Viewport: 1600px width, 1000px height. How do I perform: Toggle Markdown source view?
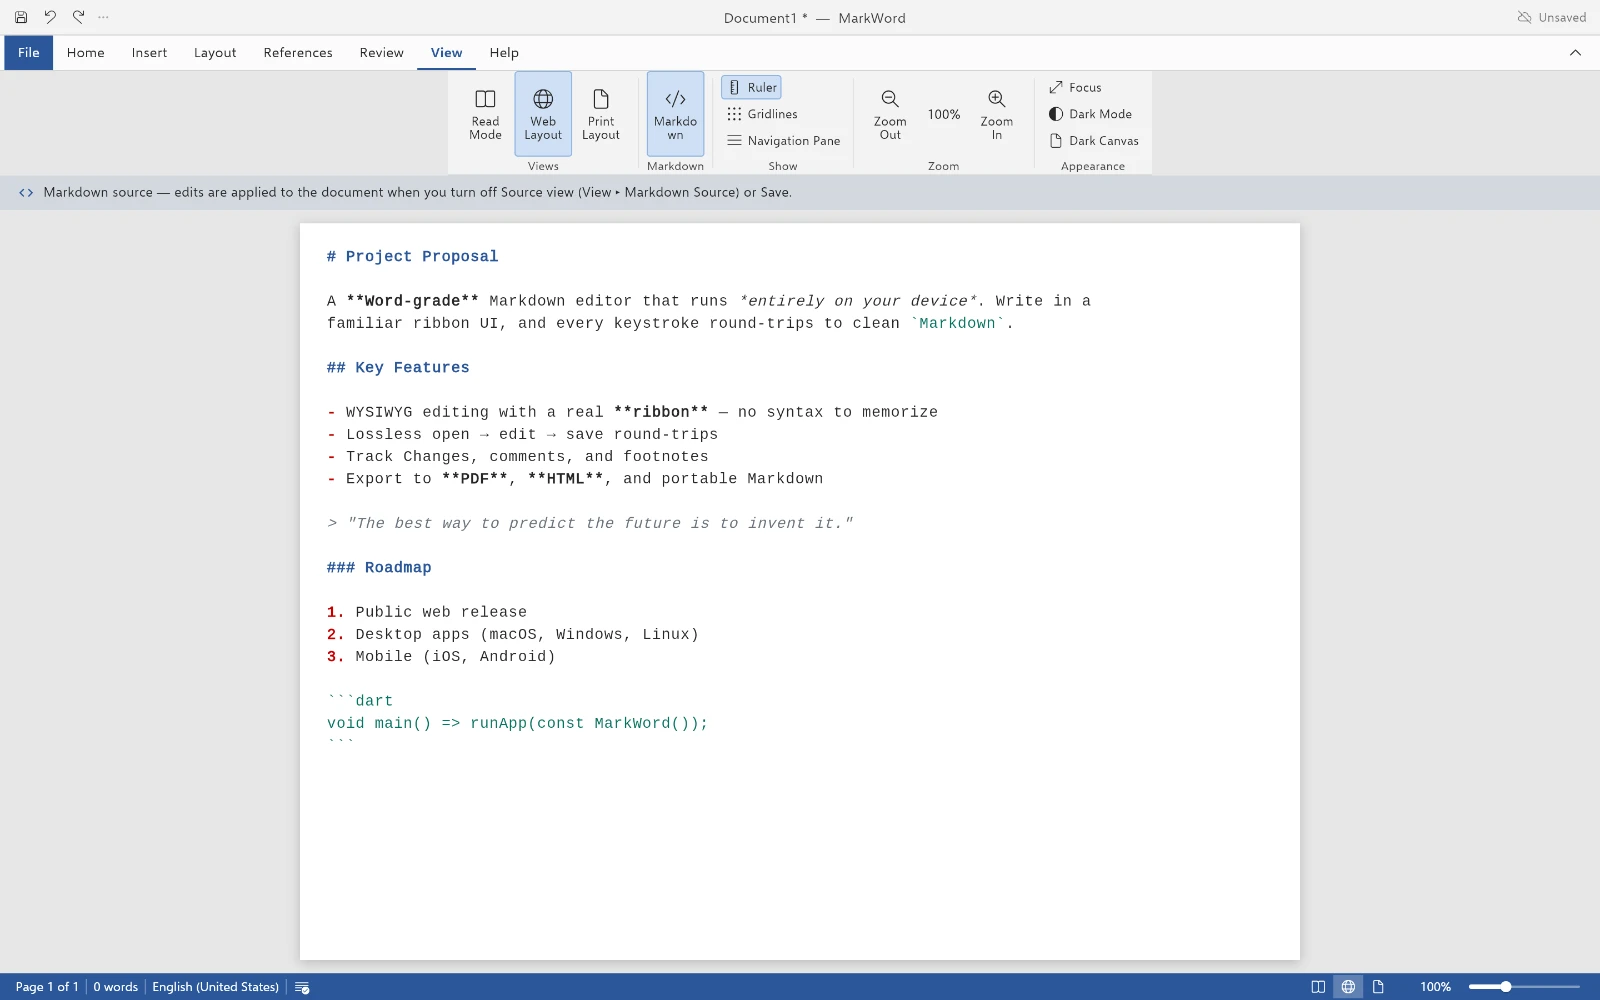click(x=675, y=114)
